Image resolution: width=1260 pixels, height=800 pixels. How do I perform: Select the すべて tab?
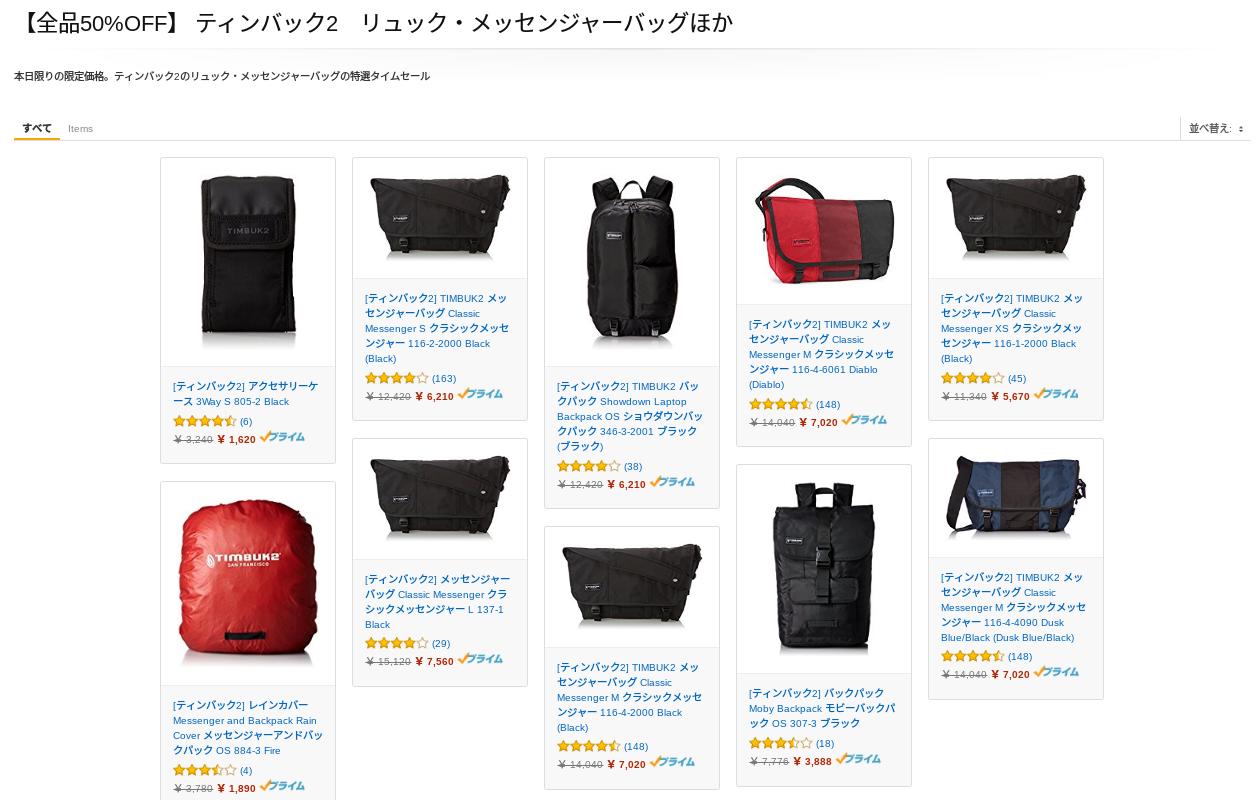pos(37,128)
